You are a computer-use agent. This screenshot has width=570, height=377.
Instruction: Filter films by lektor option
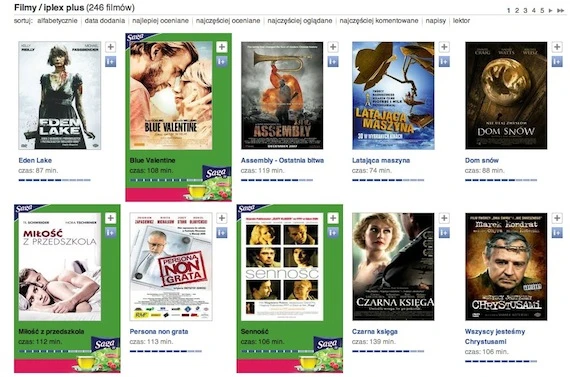(x=461, y=21)
